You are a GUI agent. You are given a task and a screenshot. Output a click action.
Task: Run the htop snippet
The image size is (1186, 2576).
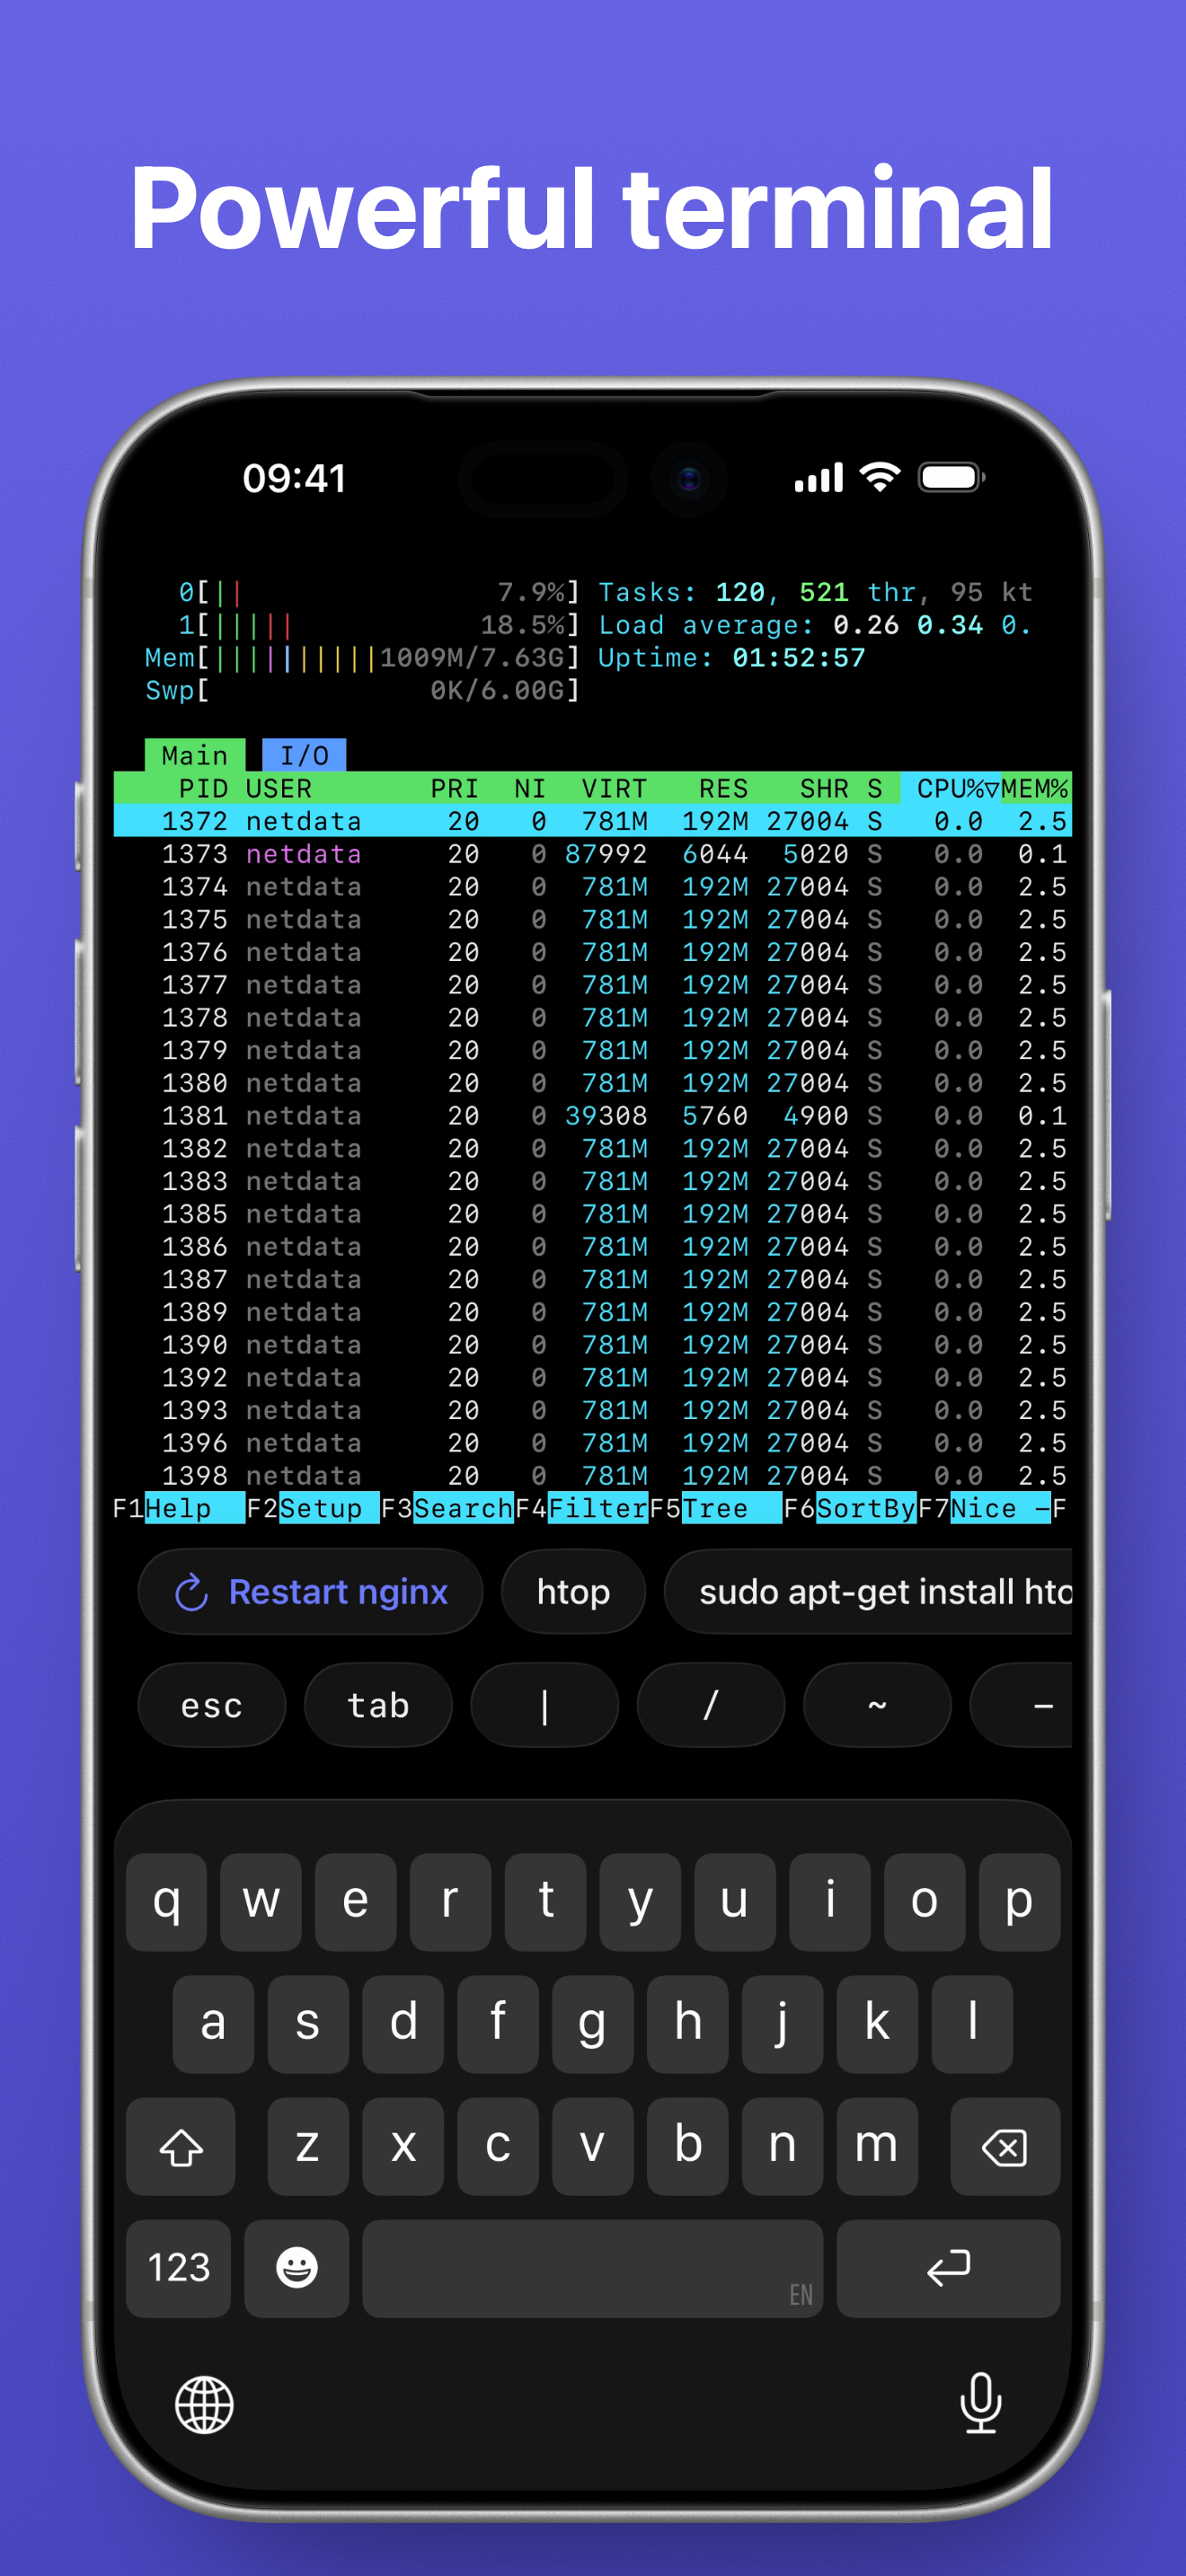[x=573, y=1591]
